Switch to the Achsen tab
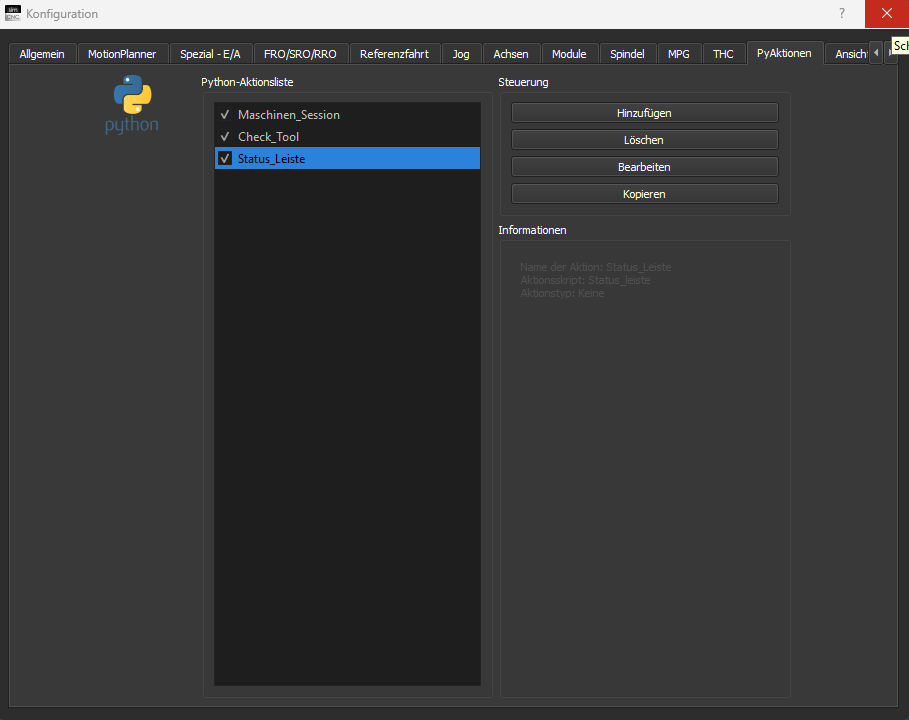 coord(511,54)
